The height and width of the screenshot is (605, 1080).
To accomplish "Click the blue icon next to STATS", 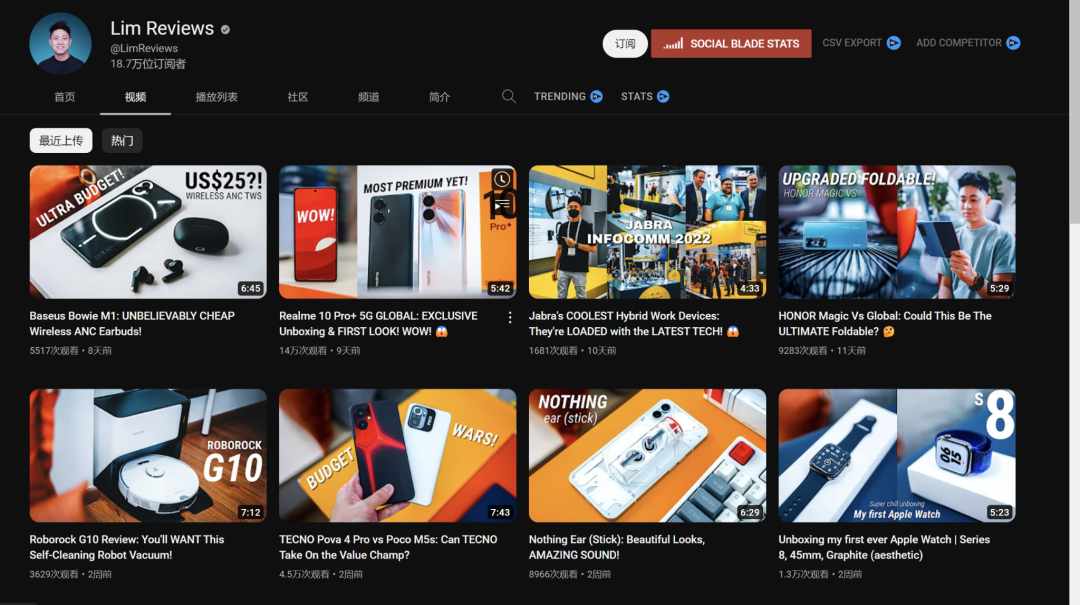I will coord(663,96).
